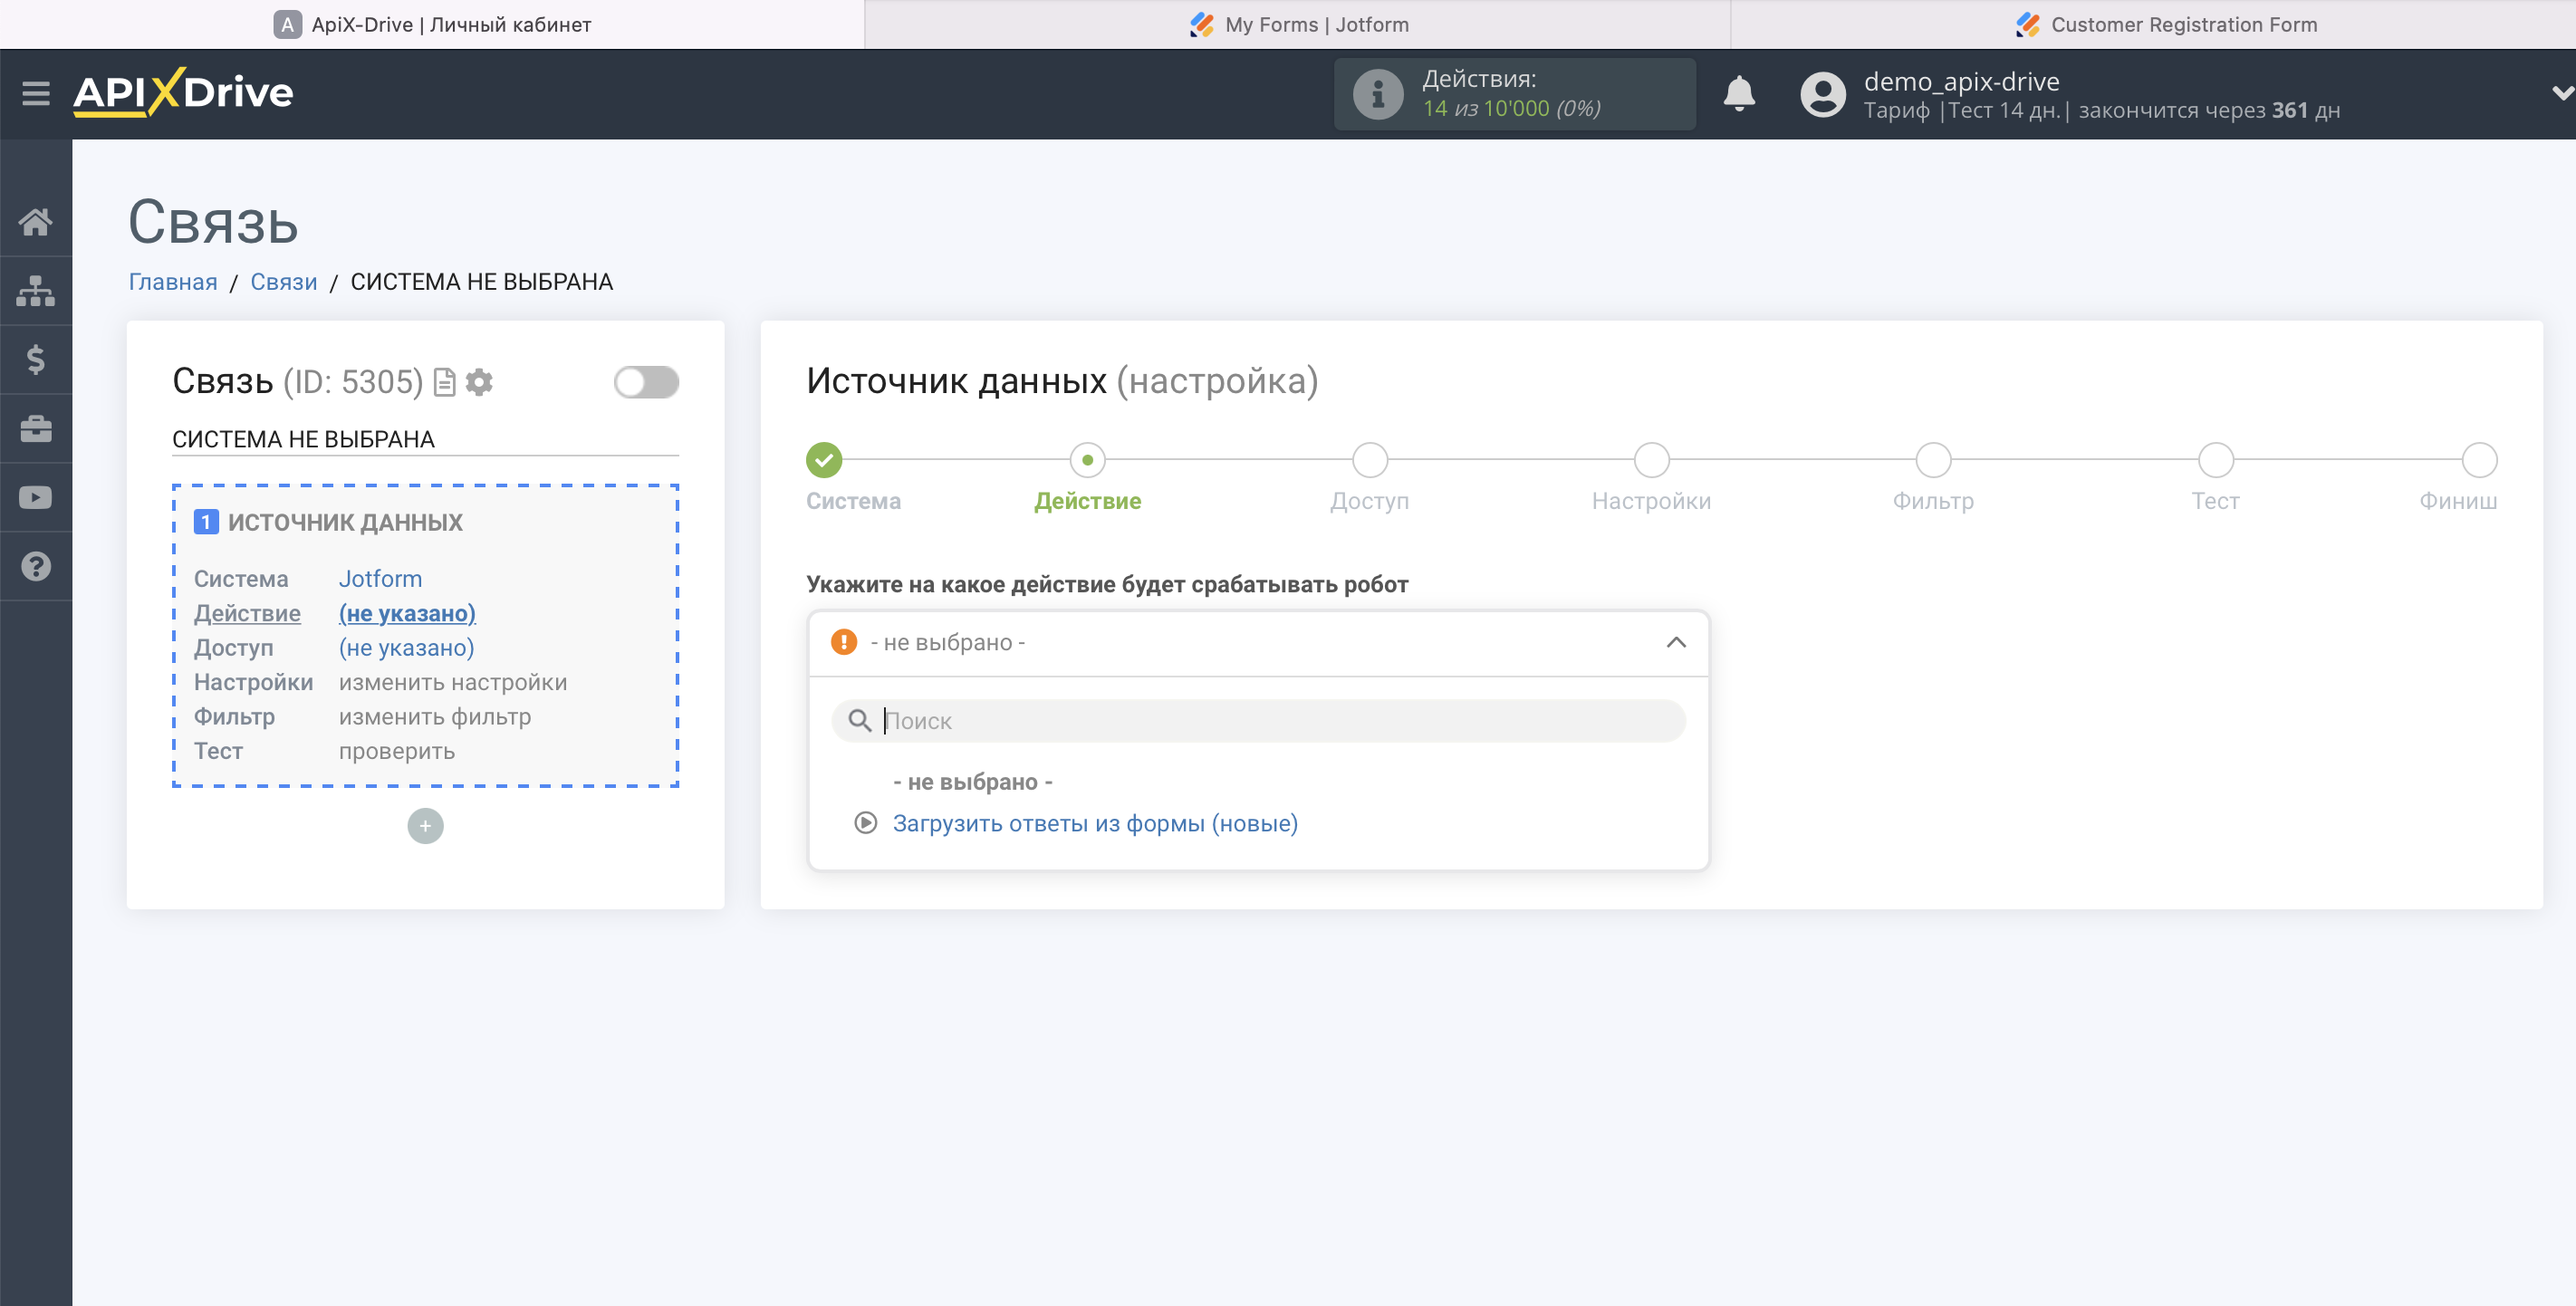
Task: Click the round plus add-block button
Action: (425, 826)
